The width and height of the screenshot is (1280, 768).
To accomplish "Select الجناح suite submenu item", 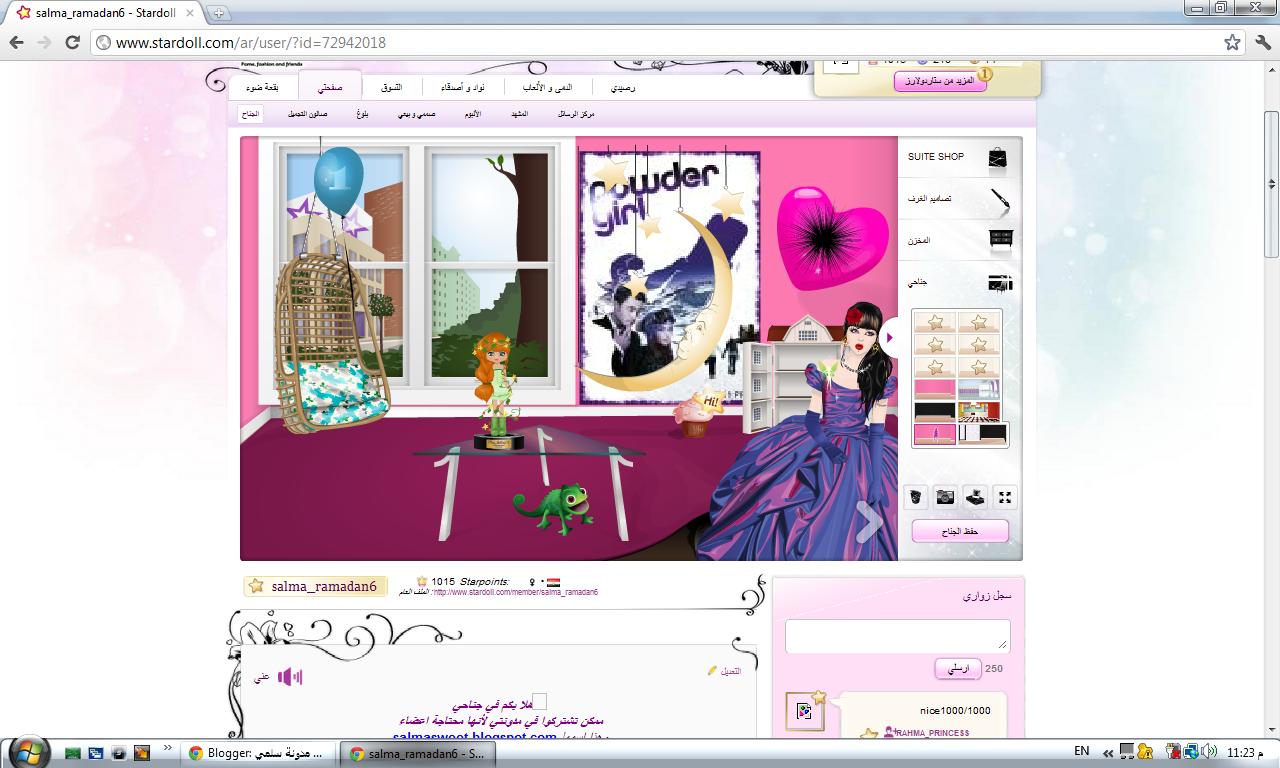I will pos(250,114).
